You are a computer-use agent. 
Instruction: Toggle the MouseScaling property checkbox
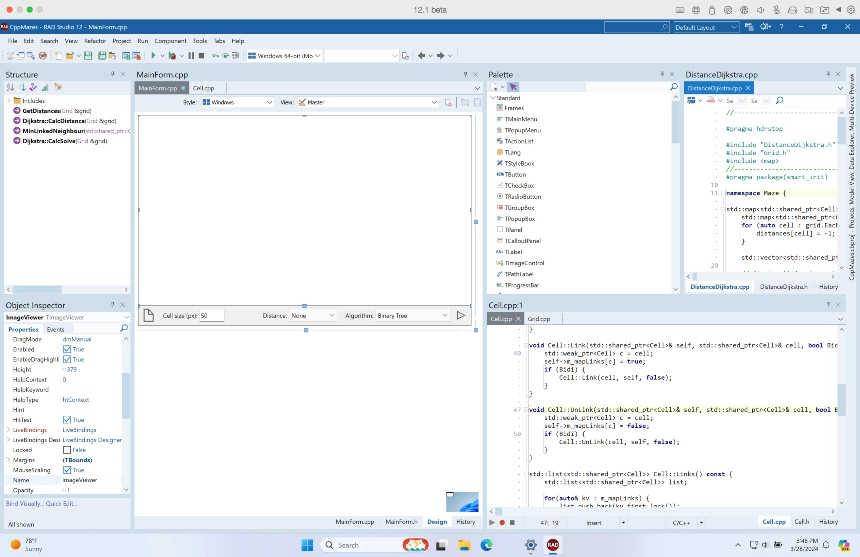pyautogui.click(x=67, y=470)
